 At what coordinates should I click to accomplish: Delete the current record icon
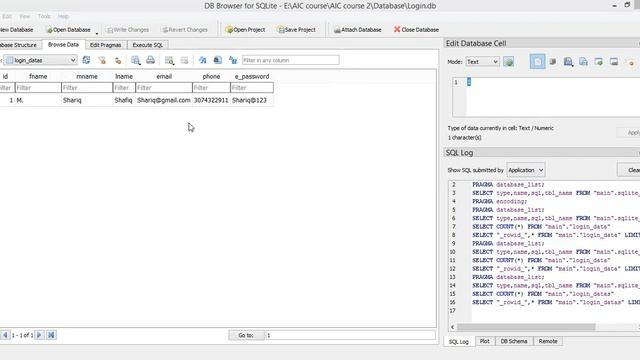(184, 60)
